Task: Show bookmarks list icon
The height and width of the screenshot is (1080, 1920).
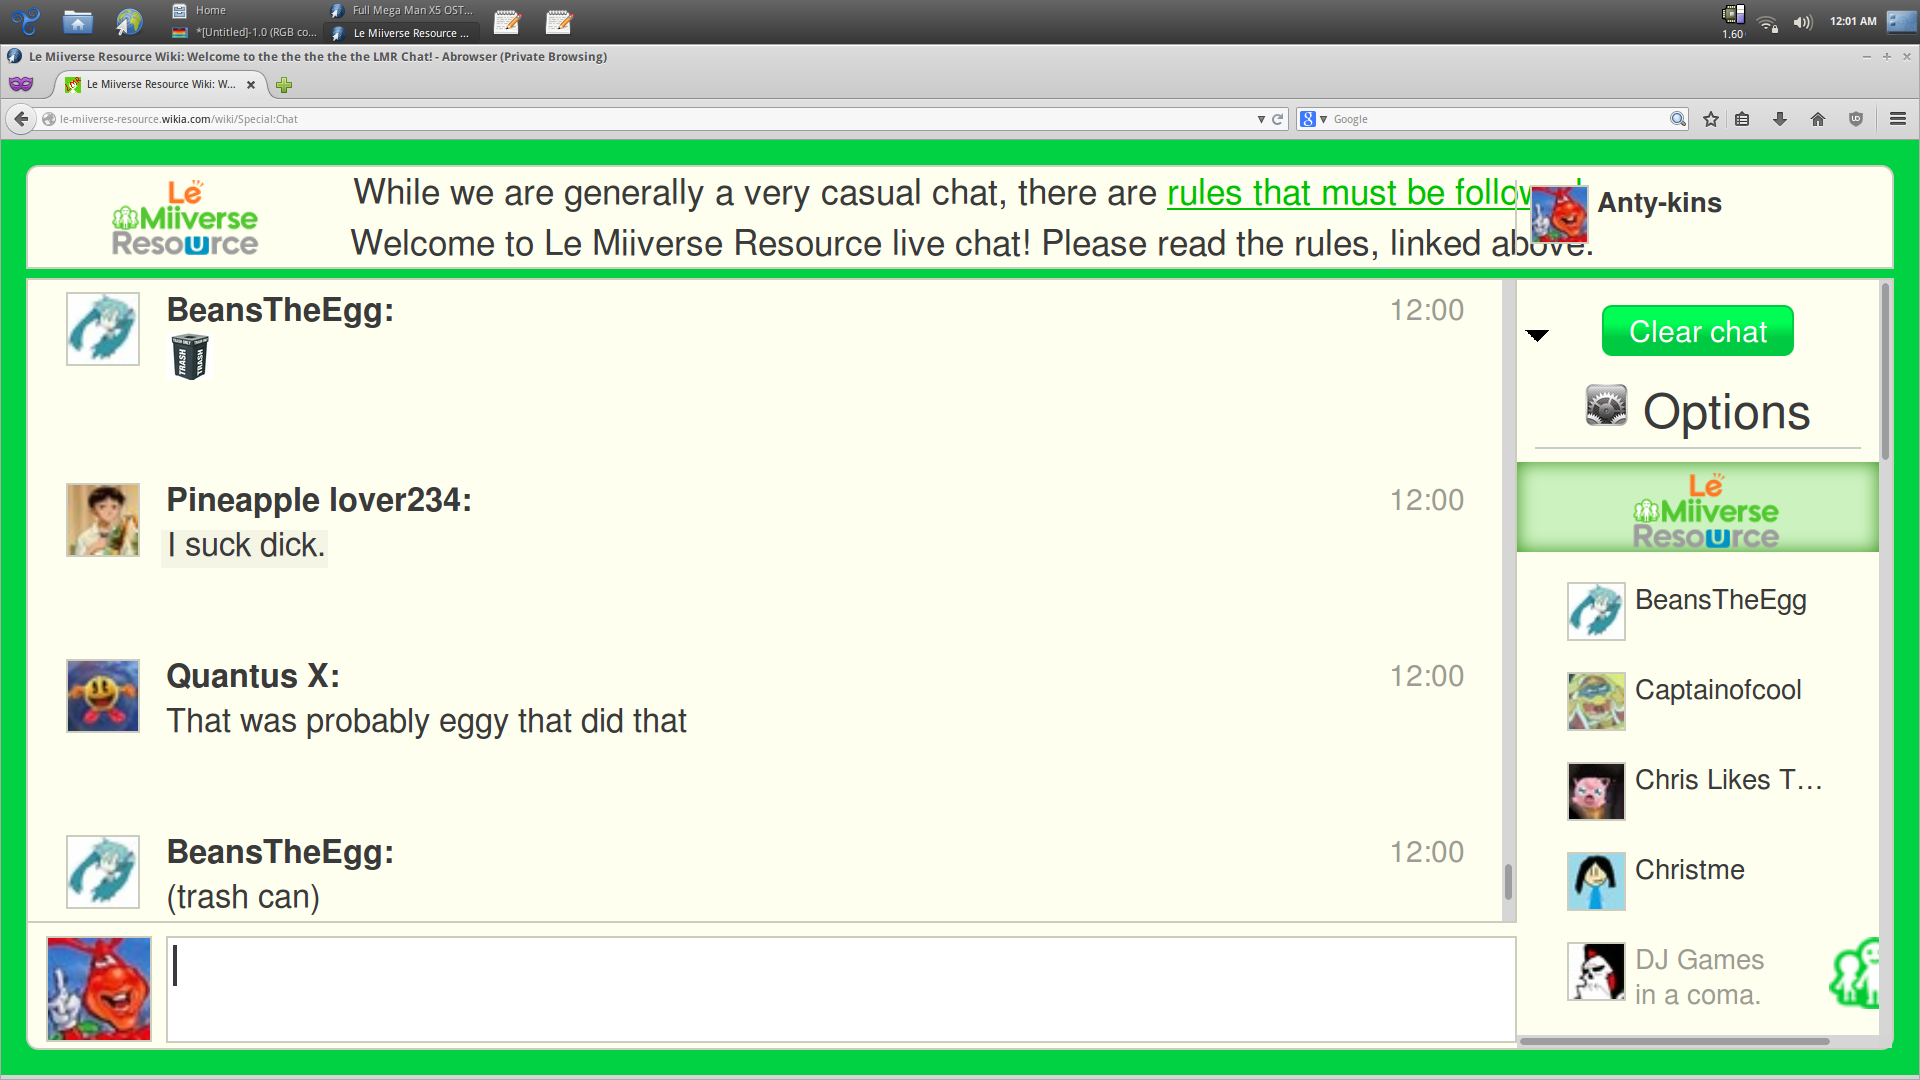Action: tap(1742, 119)
